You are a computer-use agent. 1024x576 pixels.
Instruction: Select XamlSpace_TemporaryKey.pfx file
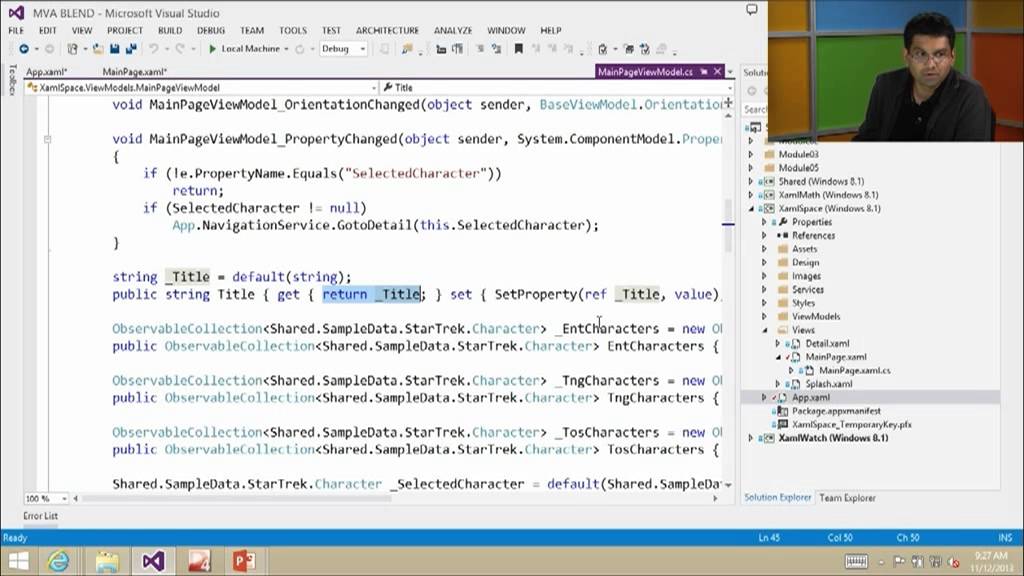pyautogui.click(x=852, y=424)
